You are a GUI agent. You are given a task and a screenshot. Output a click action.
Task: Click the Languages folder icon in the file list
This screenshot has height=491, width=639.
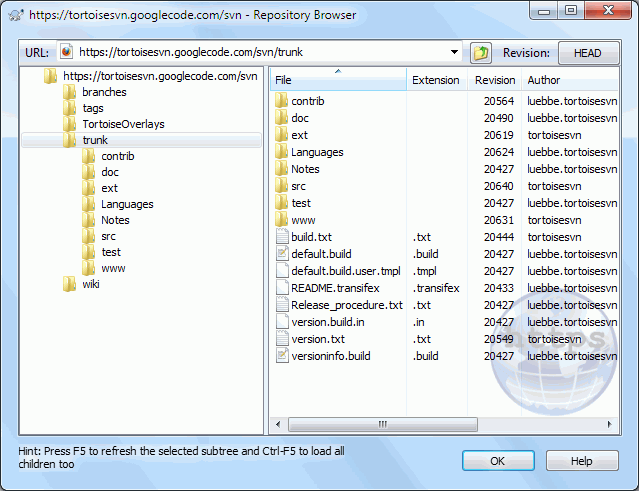[x=282, y=152]
